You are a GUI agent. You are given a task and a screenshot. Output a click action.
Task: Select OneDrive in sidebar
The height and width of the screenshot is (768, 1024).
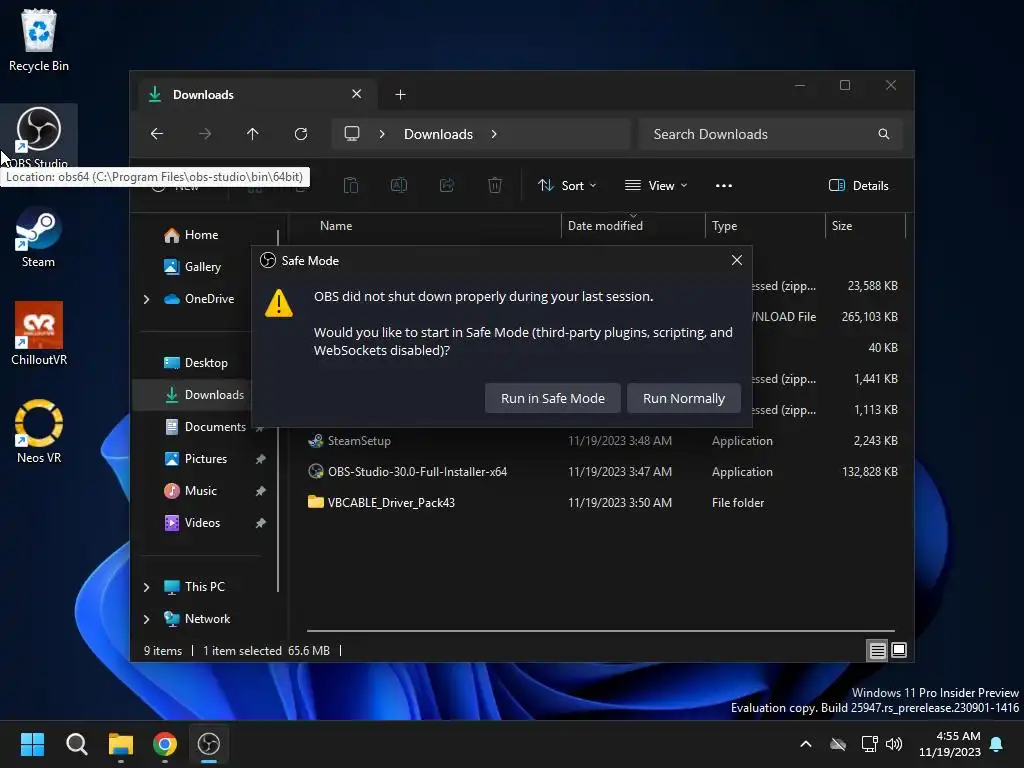pos(199,298)
